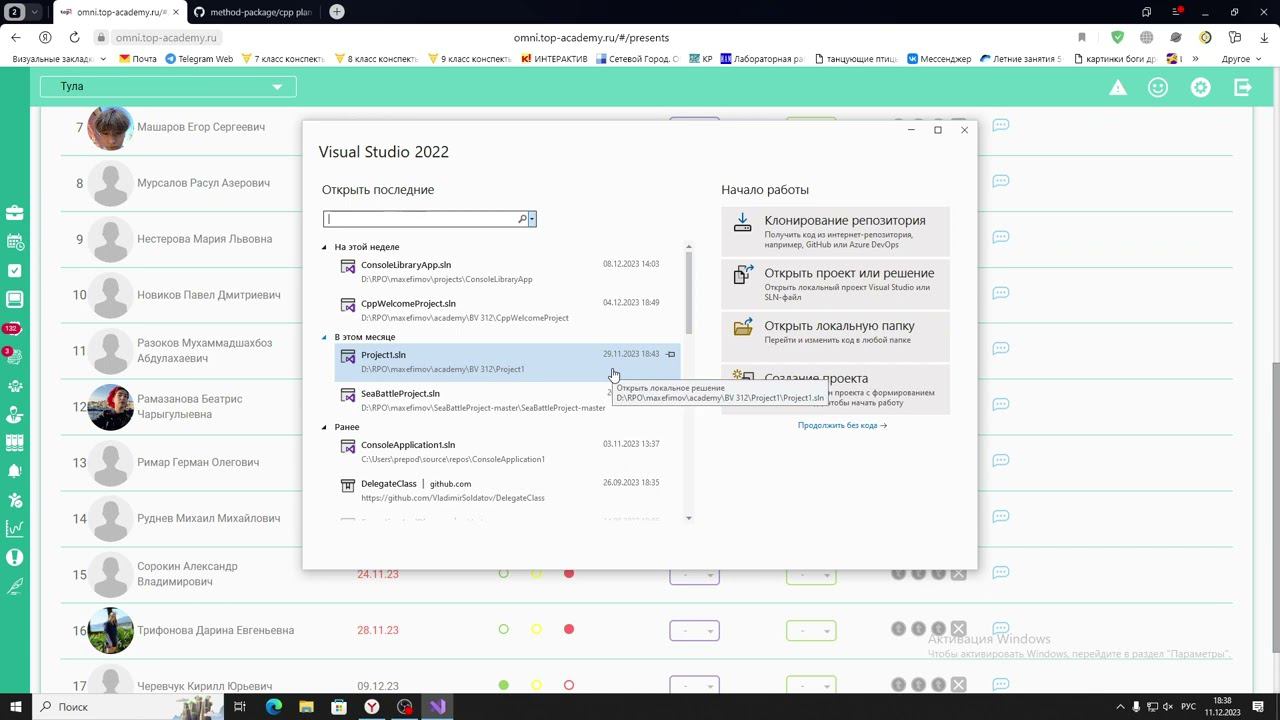Open the comment bubble for Машаров Егор Сергеевич
The width and height of the screenshot is (1280, 720).
[1000, 125]
